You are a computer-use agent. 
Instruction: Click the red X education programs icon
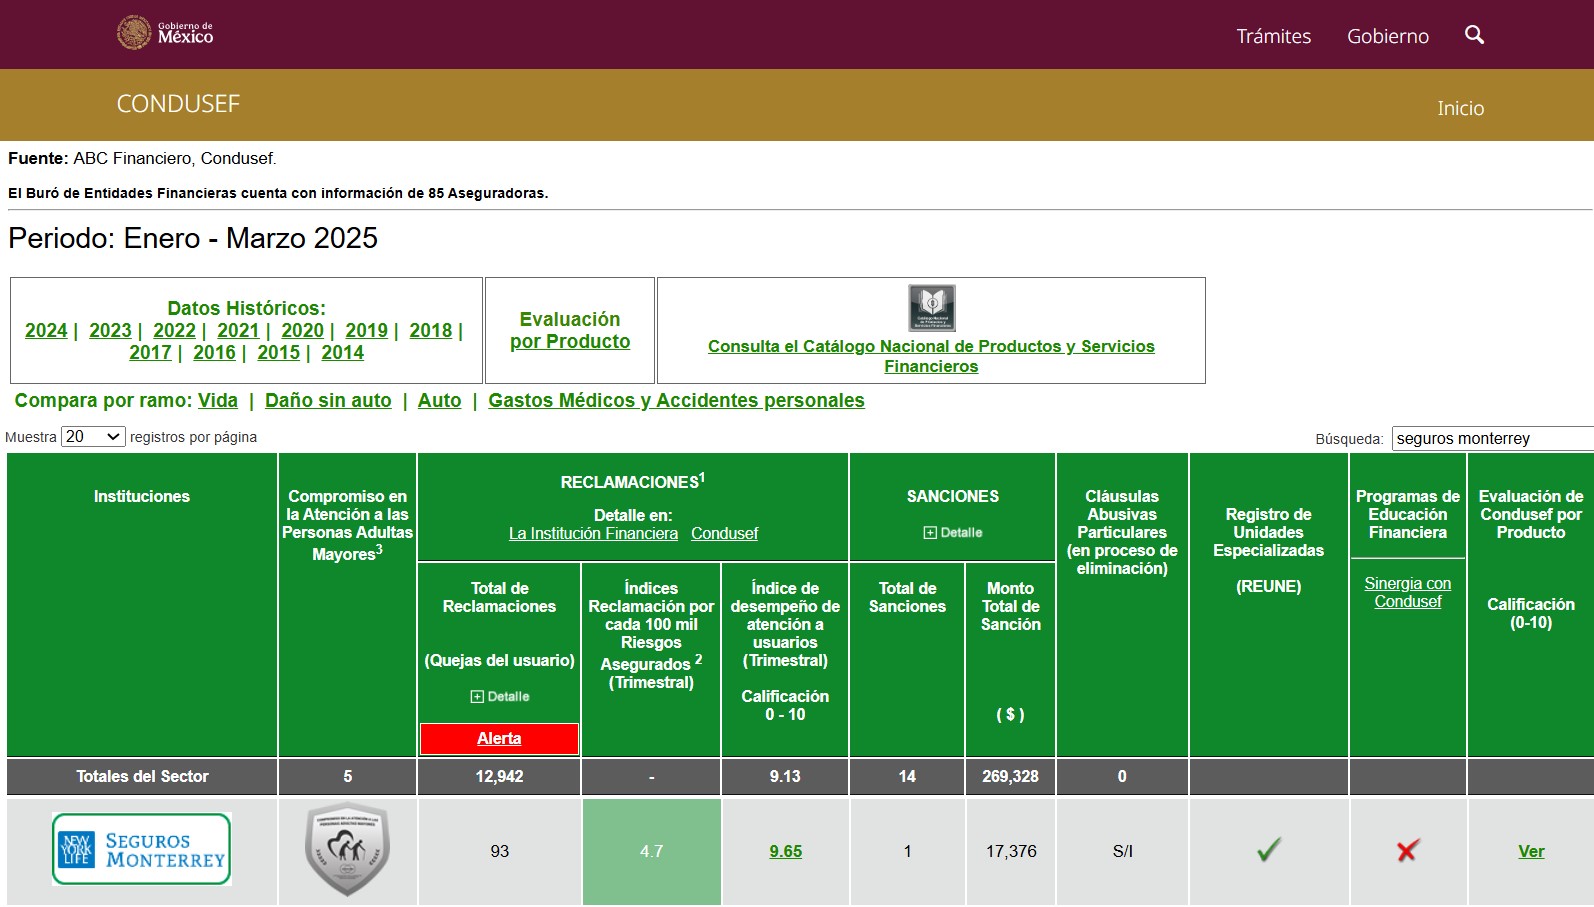point(1408,851)
